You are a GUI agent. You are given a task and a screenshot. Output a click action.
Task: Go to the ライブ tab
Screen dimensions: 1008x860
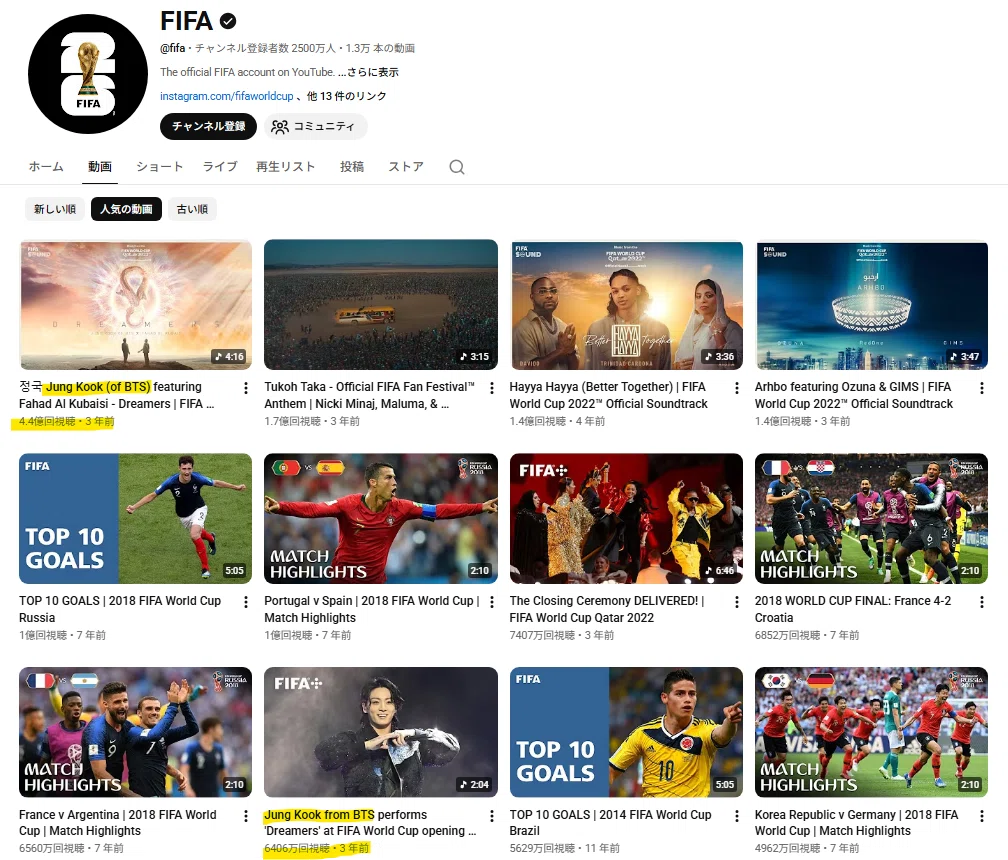tap(220, 167)
